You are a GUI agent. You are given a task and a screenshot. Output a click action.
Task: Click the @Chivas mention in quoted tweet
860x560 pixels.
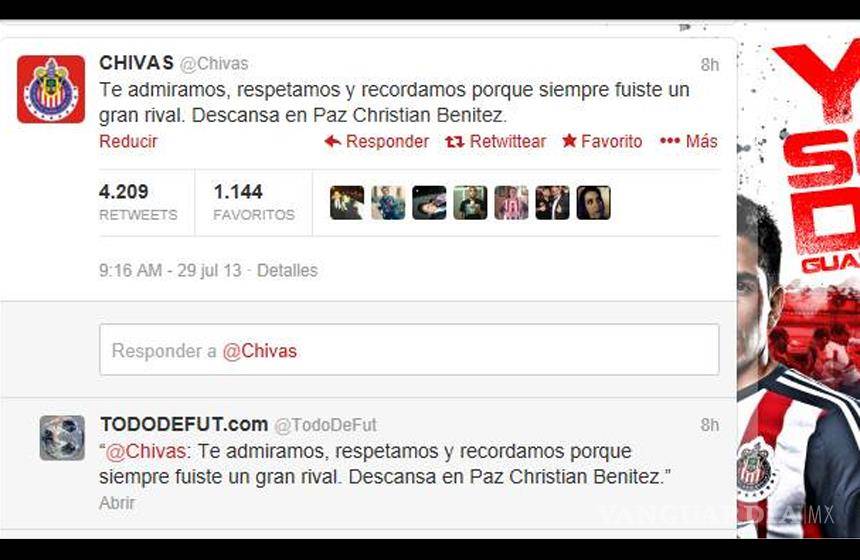click(145, 451)
